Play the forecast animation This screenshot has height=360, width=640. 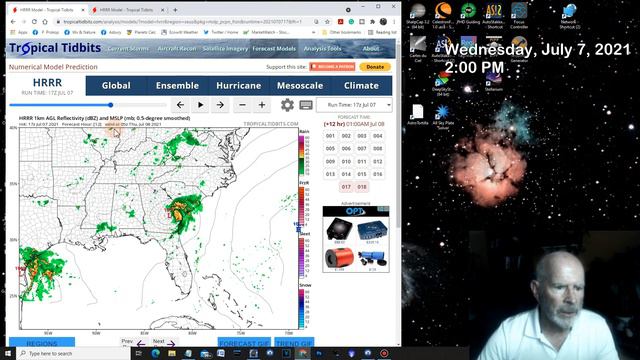(200, 105)
